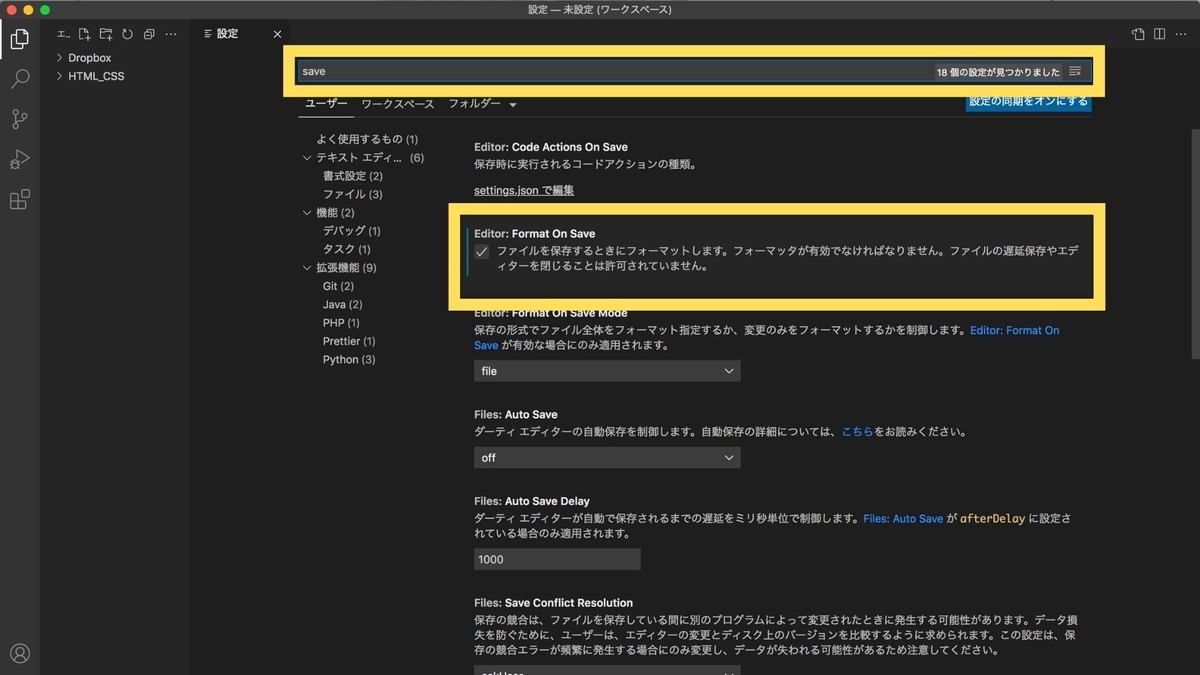
Task: Change Files: Auto Save dropdown from off
Action: click(x=606, y=457)
